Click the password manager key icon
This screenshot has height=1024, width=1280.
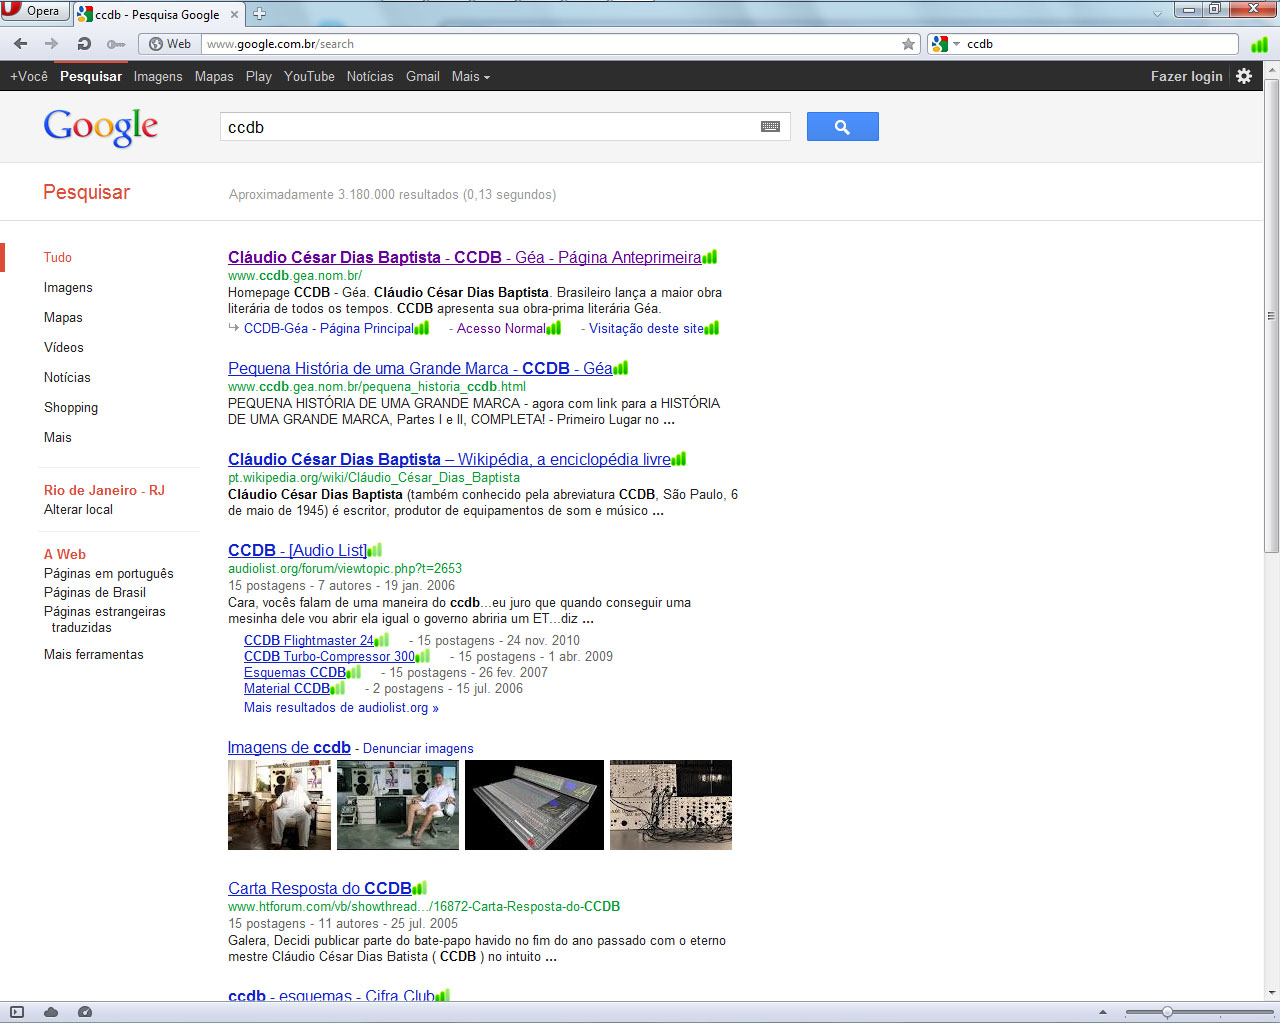[x=116, y=44]
